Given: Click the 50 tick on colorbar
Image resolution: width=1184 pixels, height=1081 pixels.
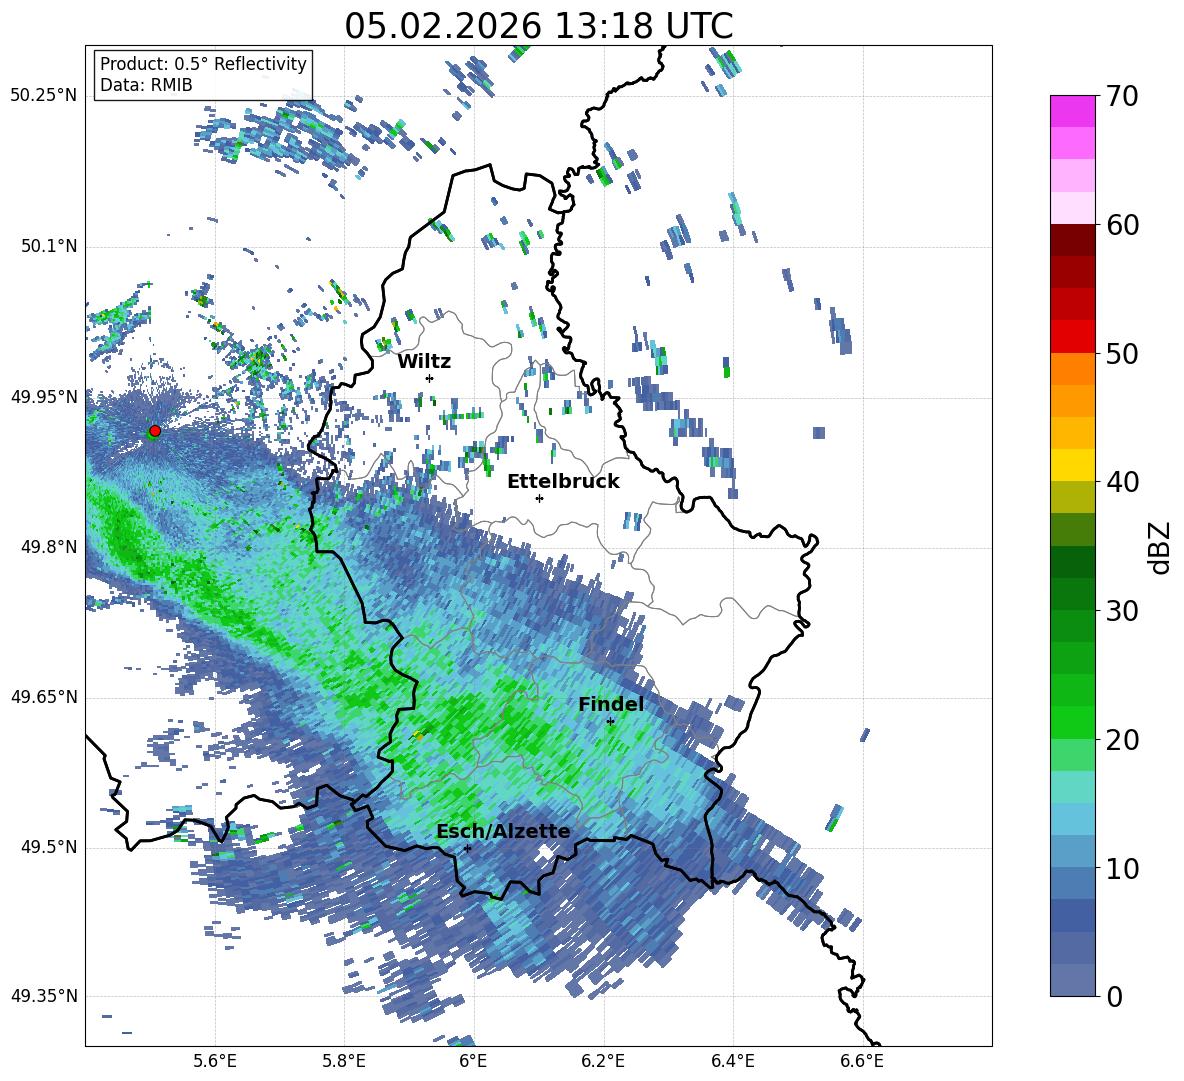Looking at the screenshot, I should [1122, 353].
